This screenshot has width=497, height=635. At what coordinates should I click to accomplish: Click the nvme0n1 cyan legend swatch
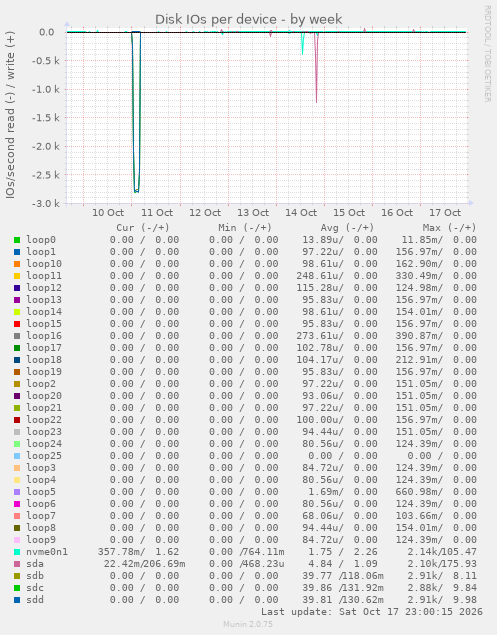17,552
